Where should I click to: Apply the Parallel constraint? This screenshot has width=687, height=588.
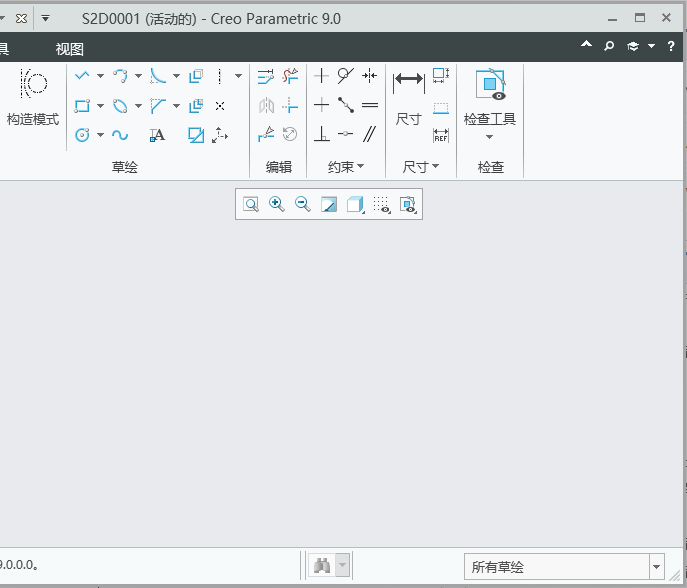pos(370,134)
